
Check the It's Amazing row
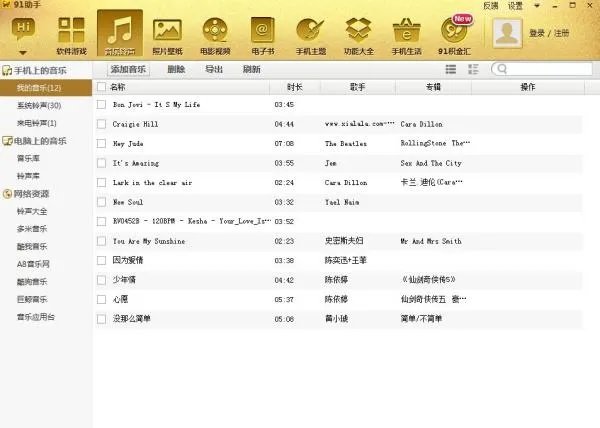coord(101,163)
